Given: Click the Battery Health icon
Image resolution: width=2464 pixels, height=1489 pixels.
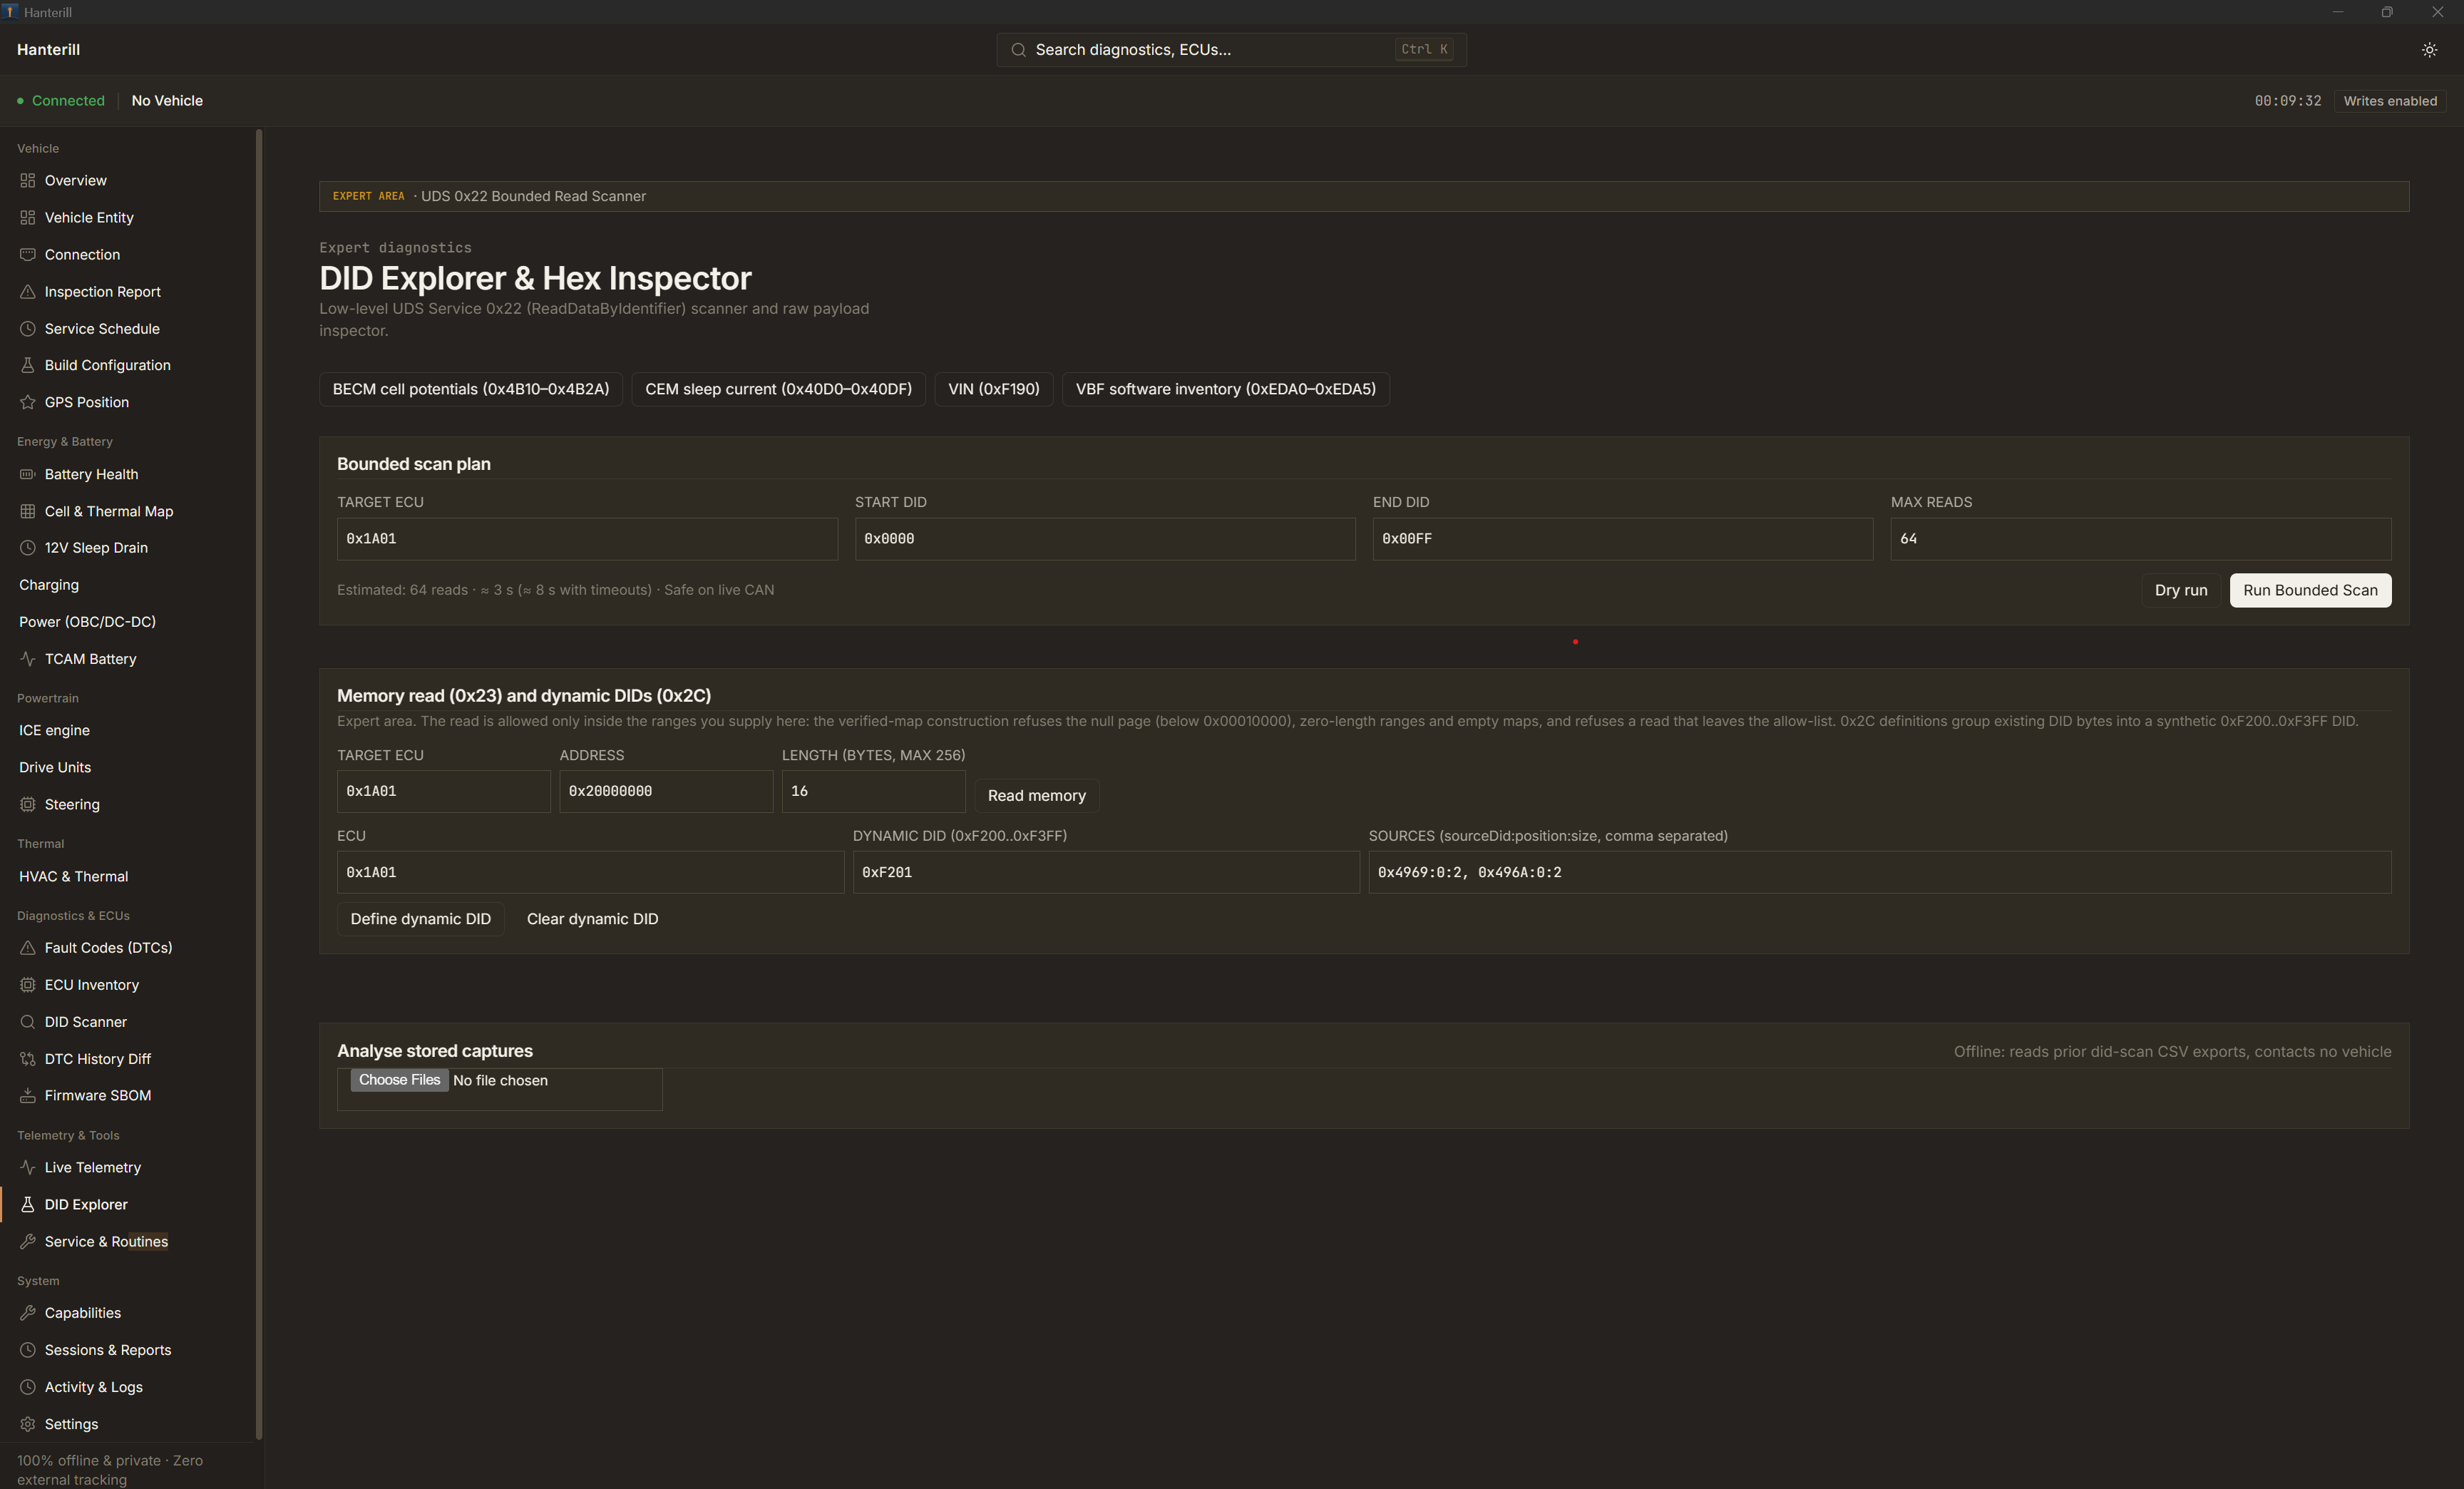Looking at the screenshot, I should point(27,474).
